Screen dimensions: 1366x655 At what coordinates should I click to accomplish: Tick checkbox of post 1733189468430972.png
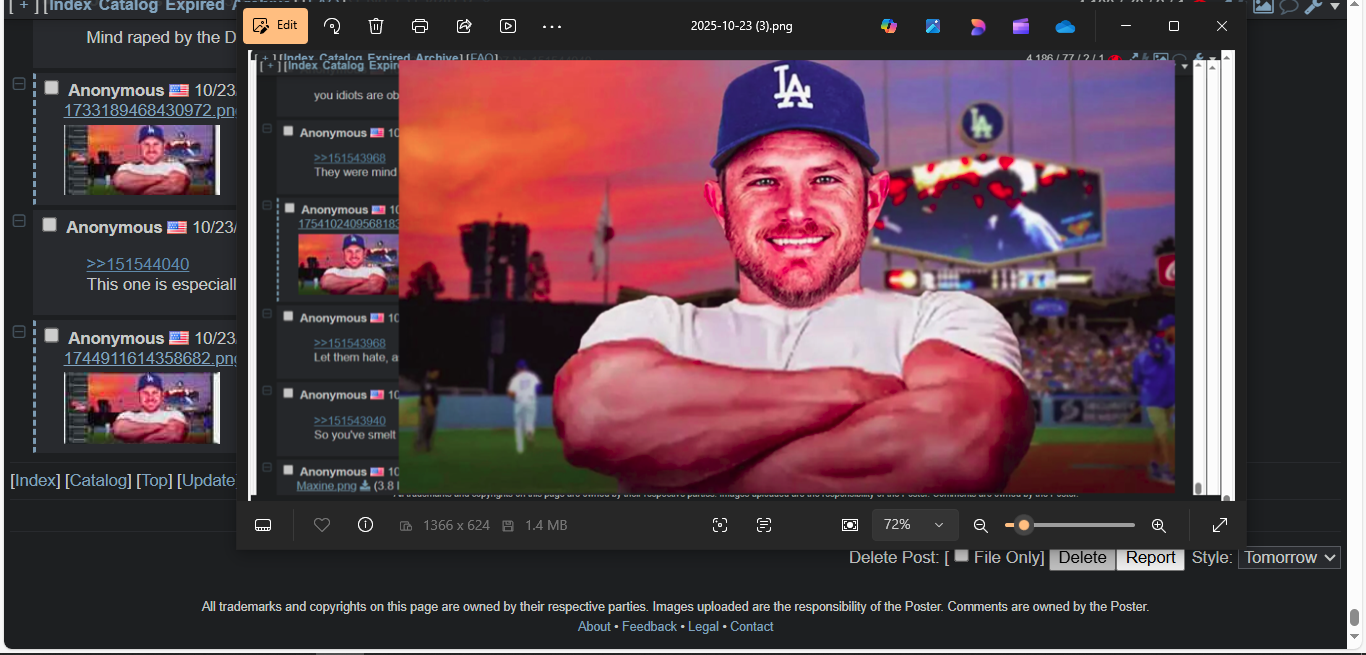click(x=52, y=88)
